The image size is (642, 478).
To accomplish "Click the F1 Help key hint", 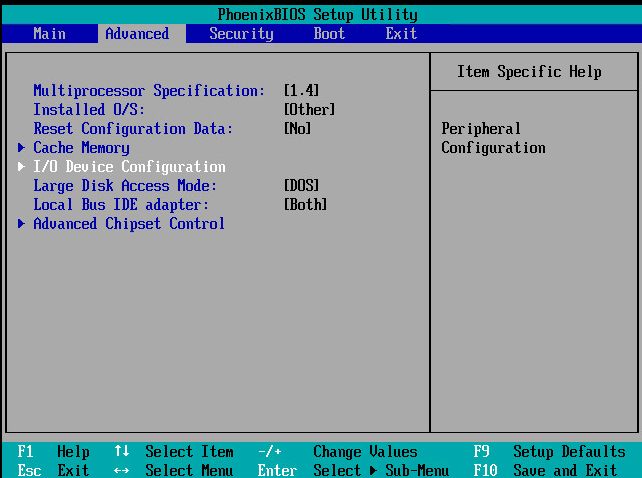I will 53,451.
